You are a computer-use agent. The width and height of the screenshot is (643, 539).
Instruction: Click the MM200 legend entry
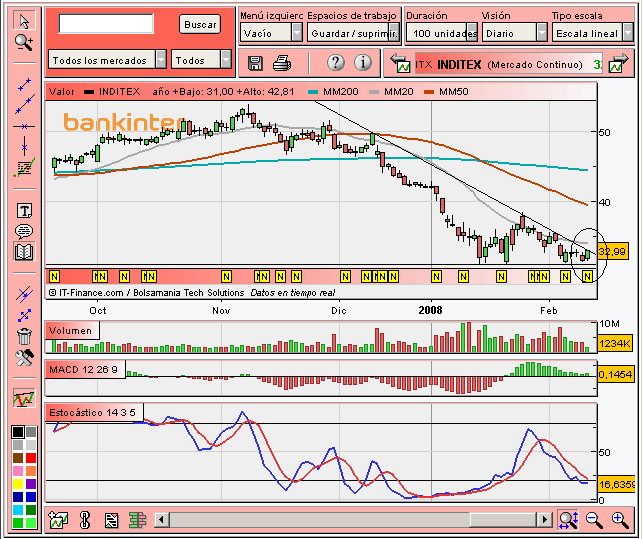(x=333, y=91)
